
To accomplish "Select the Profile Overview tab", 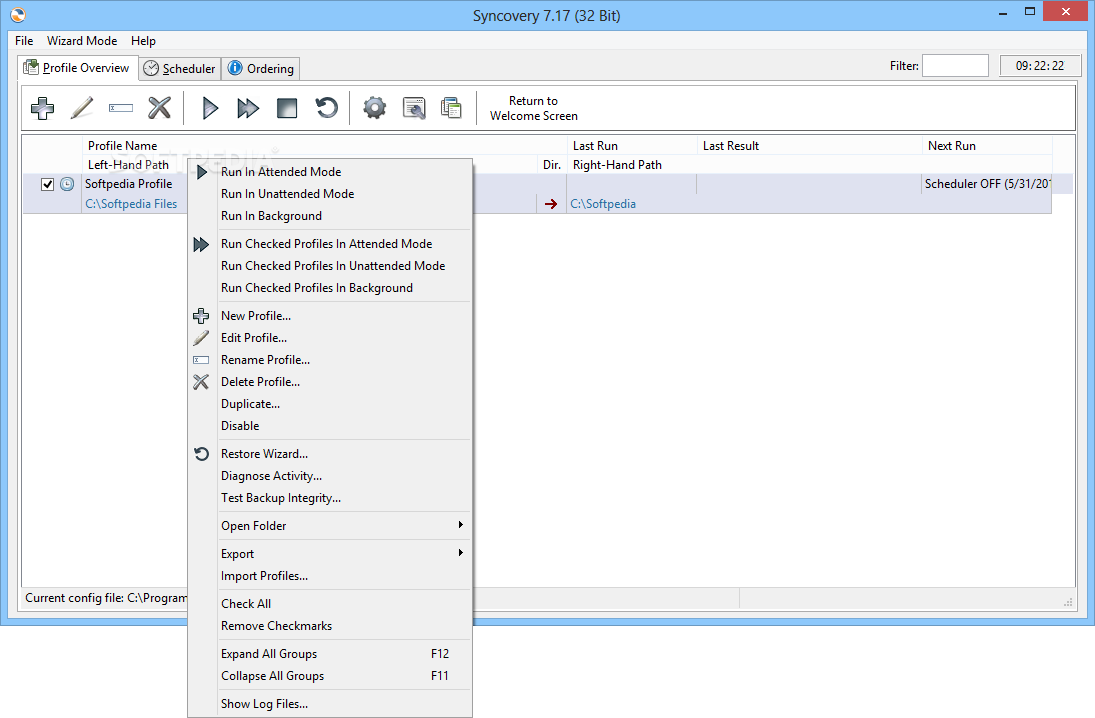I will pyautogui.click(x=77, y=68).
